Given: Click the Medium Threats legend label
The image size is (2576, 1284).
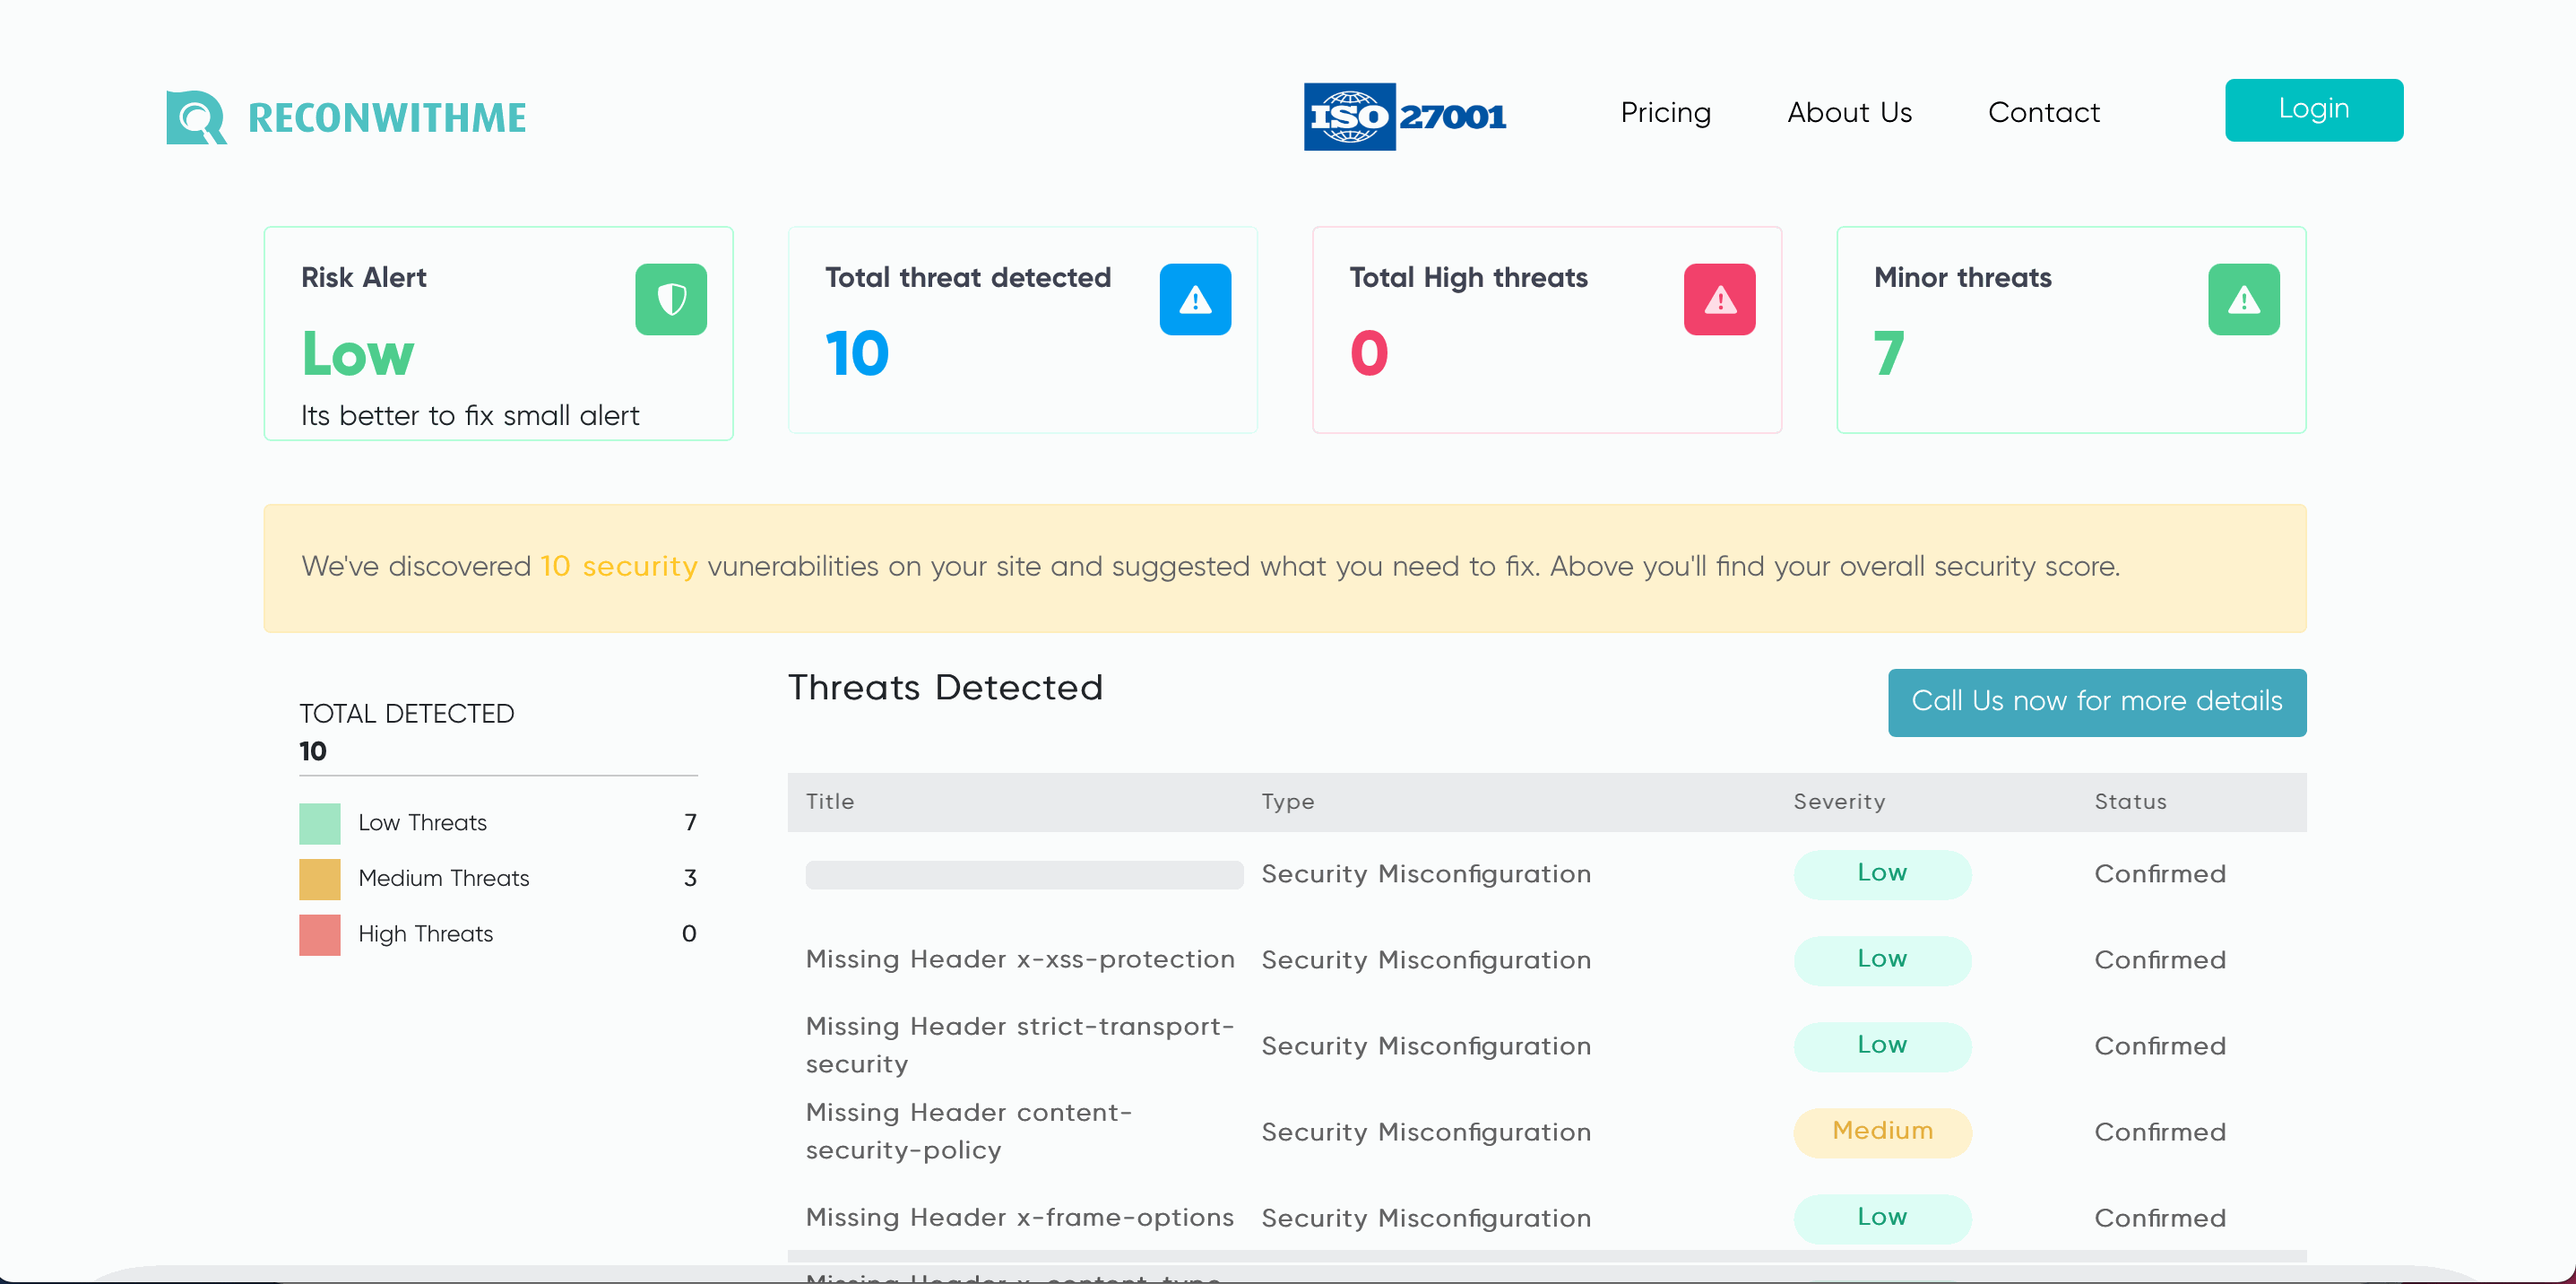Looking at the screenshot, I should click(443, 879).
